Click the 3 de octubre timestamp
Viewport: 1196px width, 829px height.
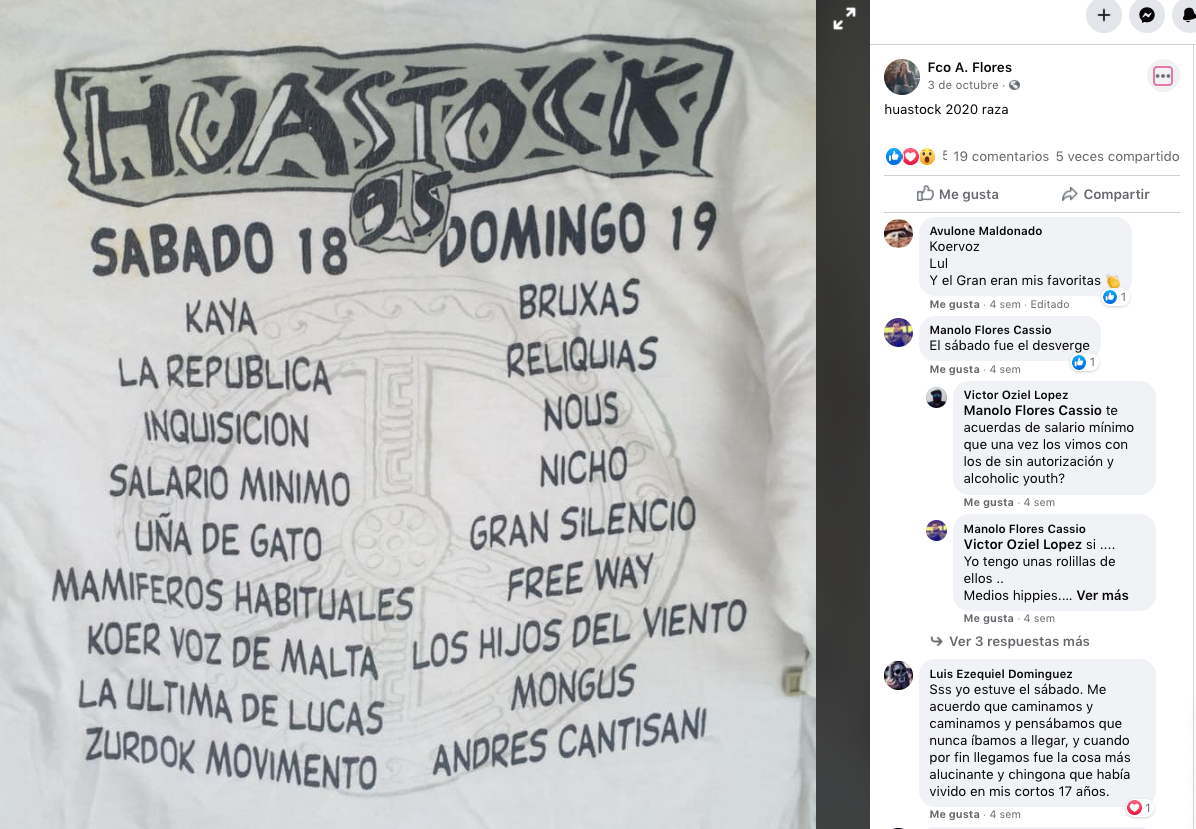[963, 85]
